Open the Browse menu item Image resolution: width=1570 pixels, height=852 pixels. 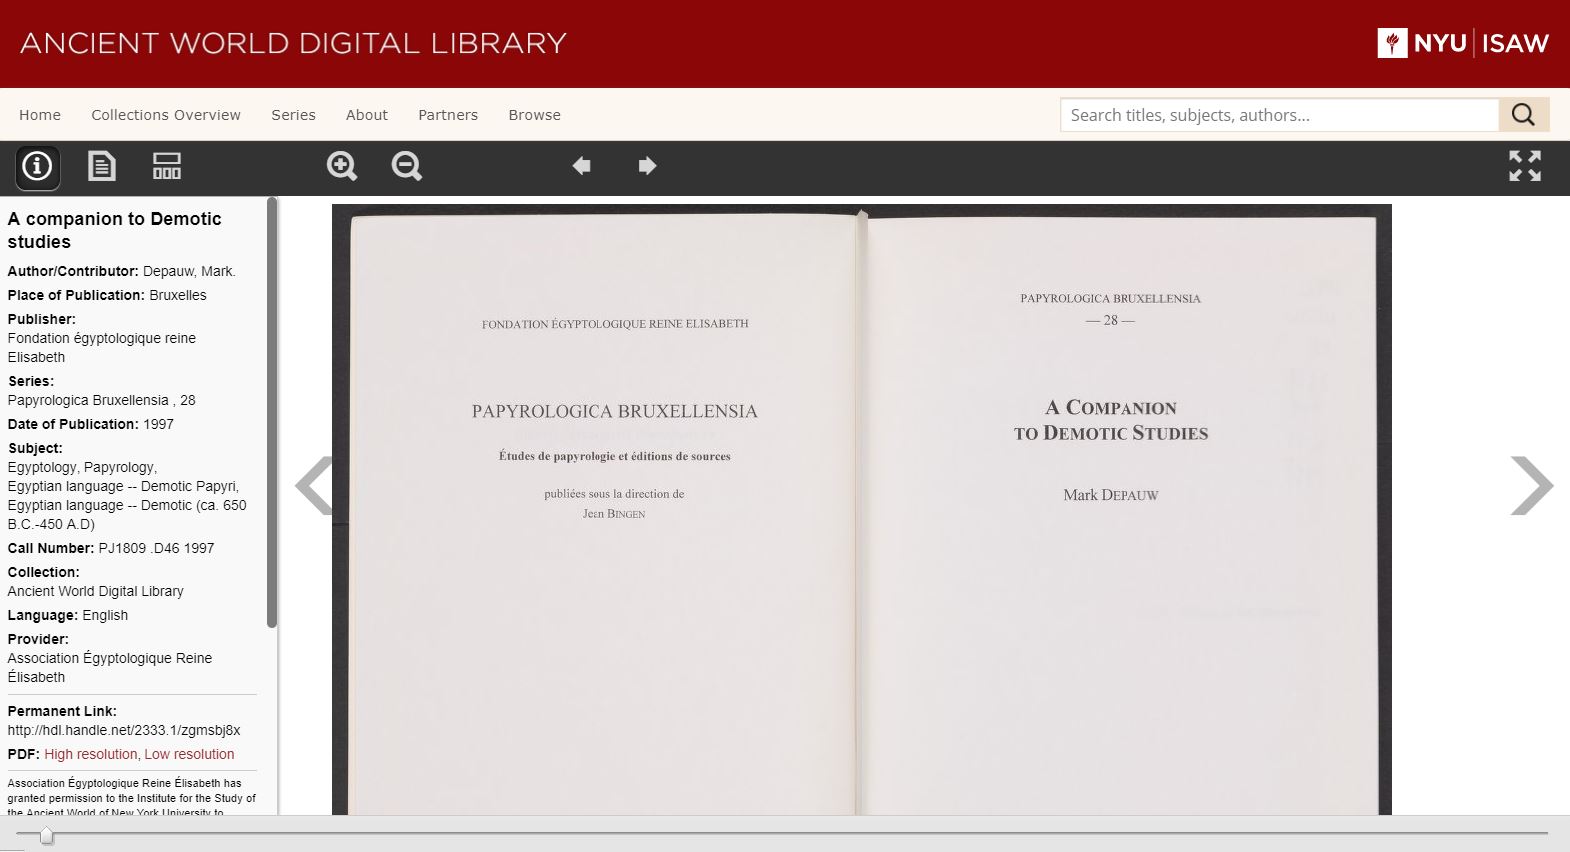pyautogui.click(x=534, y=115)
